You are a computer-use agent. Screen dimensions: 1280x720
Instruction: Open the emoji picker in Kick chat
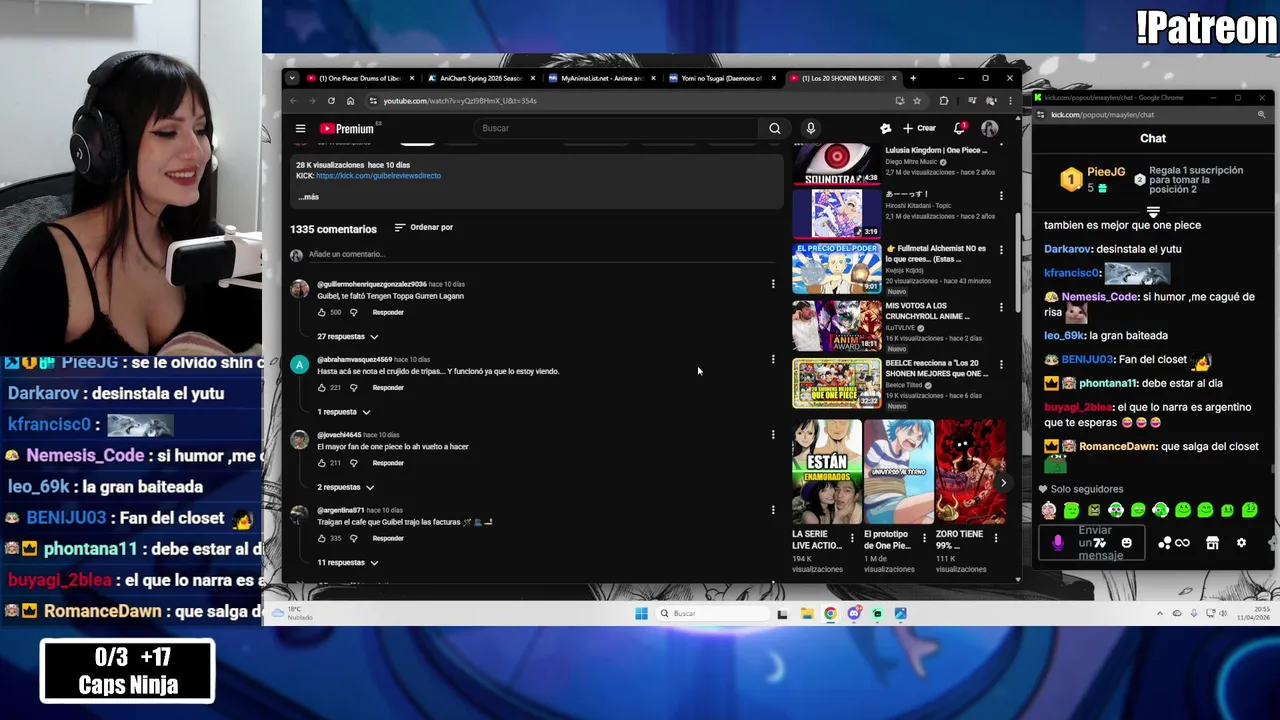[x=1126, y=543]
